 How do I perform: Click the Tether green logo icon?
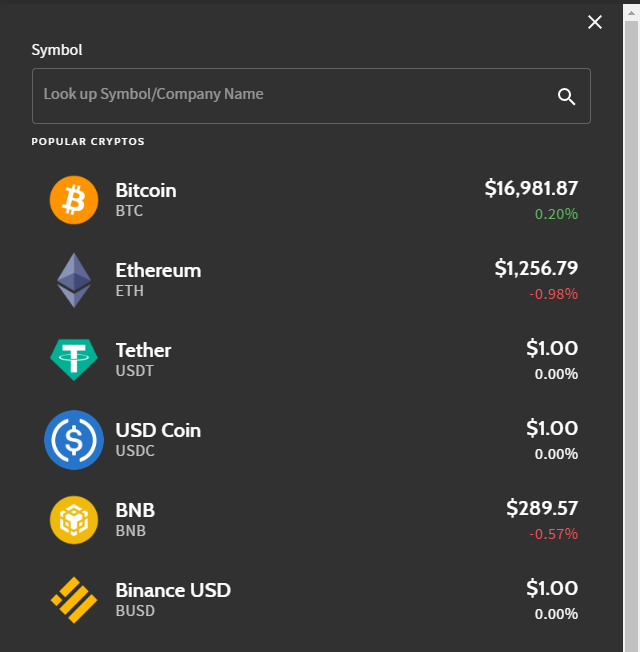tap(74, 359)
